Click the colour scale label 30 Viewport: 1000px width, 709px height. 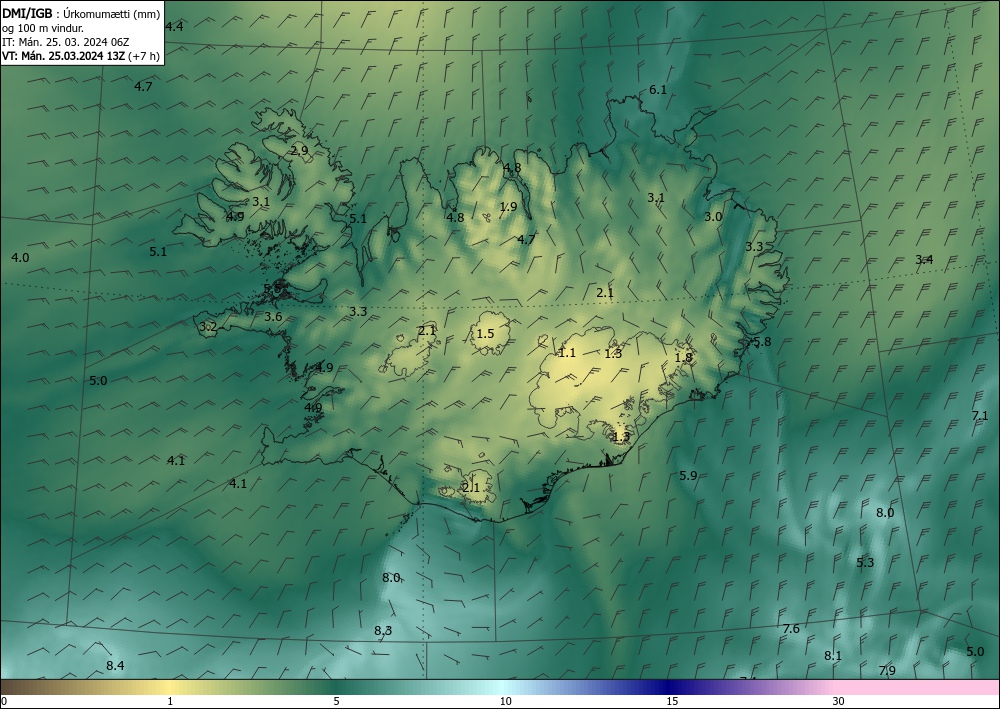point(839,701)
